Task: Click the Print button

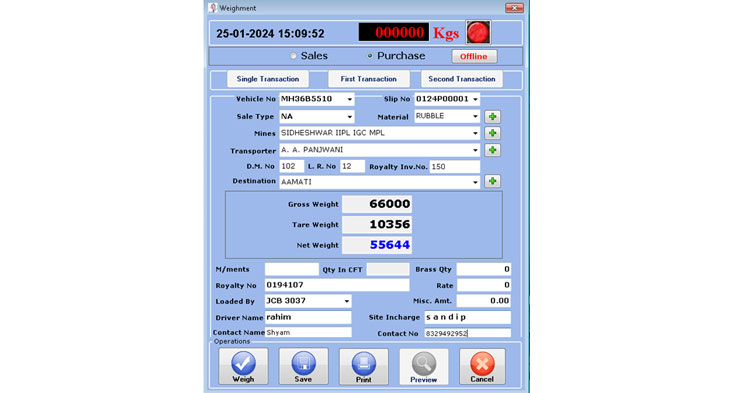Action: pyautogui.click(x=364, y=366)
